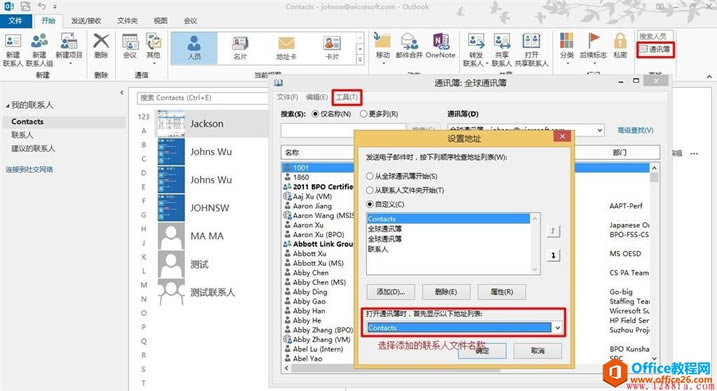Click the Delete X icon in ribbon
717x391 pixels.
[x=101, y=41]
